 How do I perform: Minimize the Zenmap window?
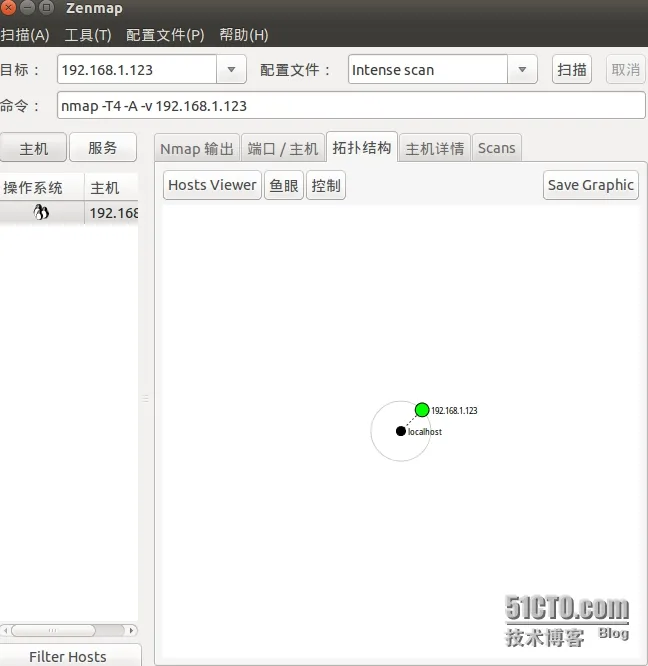point(27,7)
